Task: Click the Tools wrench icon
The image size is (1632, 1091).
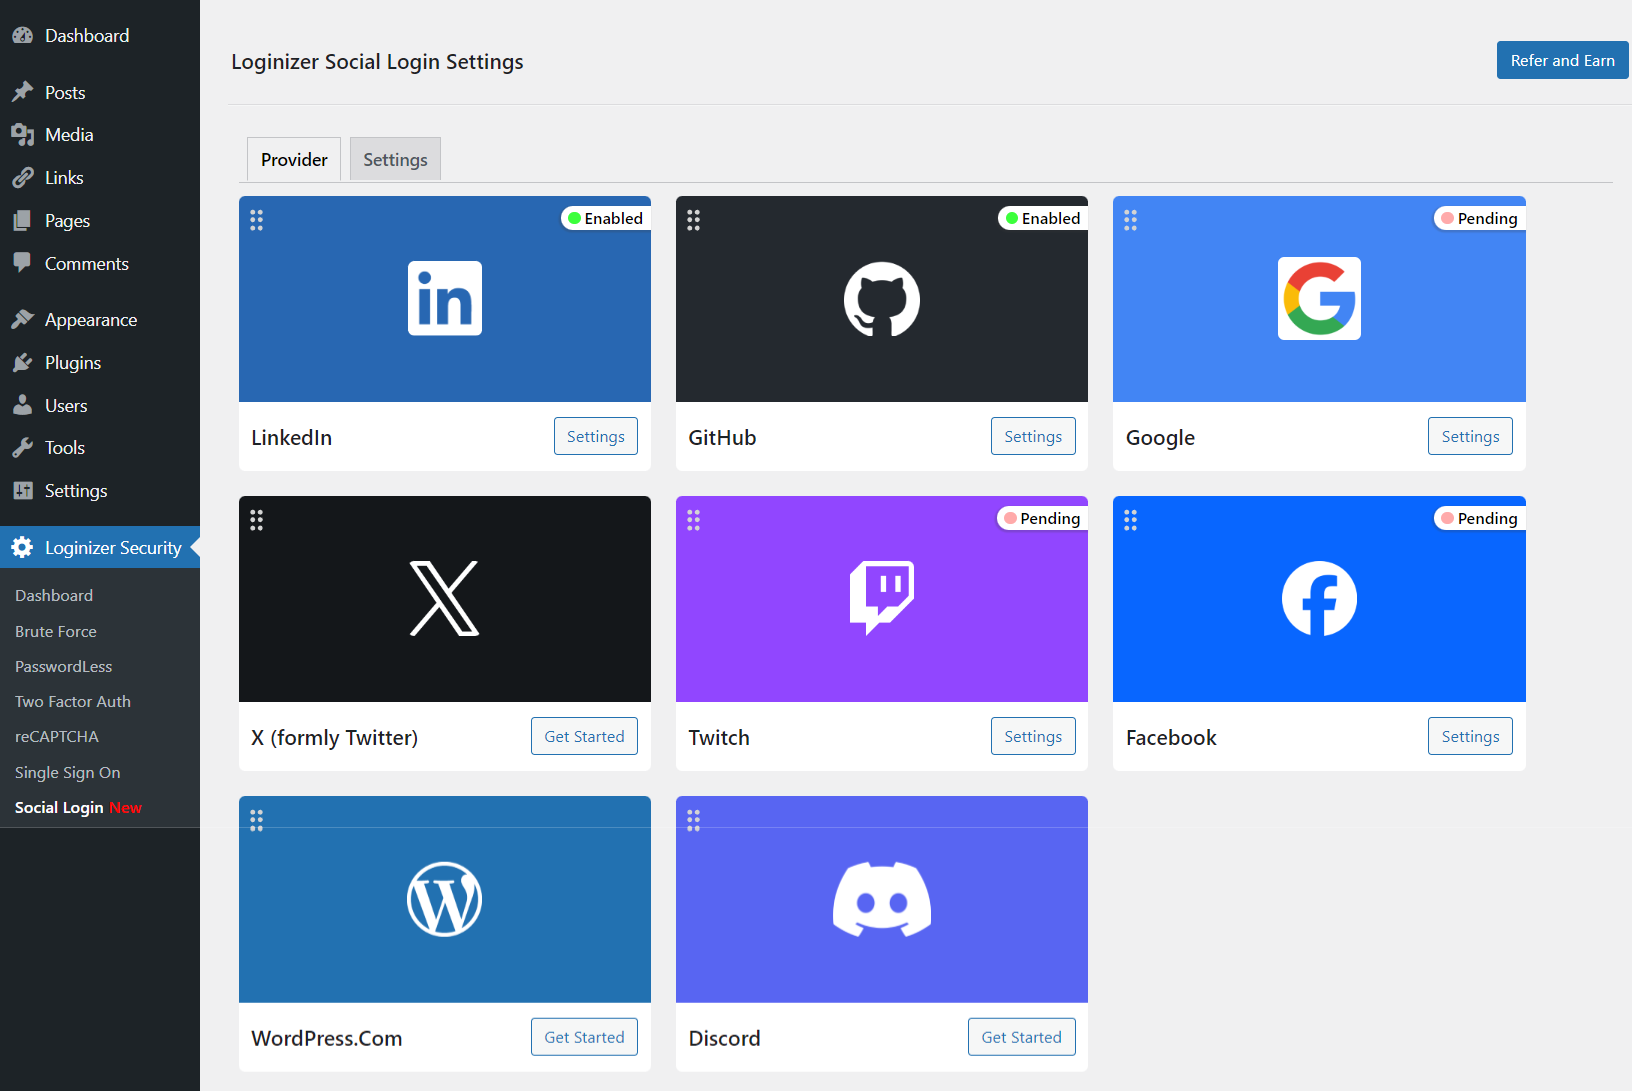Action: [22, 448]
